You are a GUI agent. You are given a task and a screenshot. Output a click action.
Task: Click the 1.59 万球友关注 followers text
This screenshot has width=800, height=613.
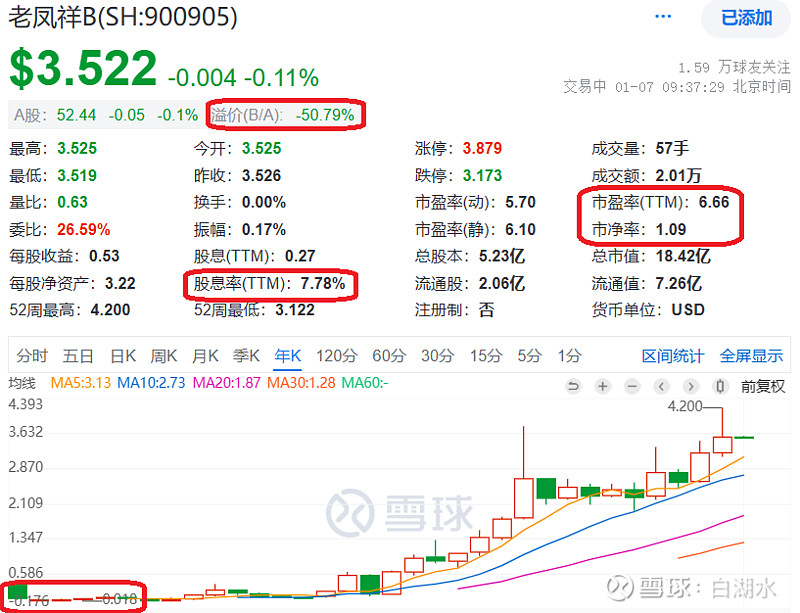(x=734, y=67)
